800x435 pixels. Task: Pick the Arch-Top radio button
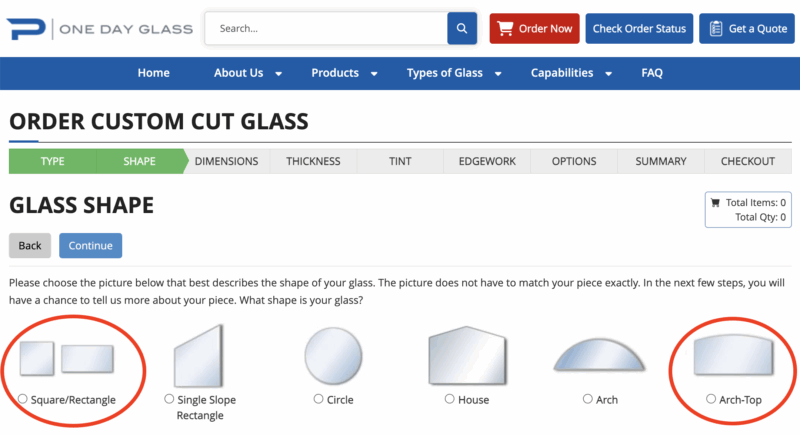coord(711,399)
